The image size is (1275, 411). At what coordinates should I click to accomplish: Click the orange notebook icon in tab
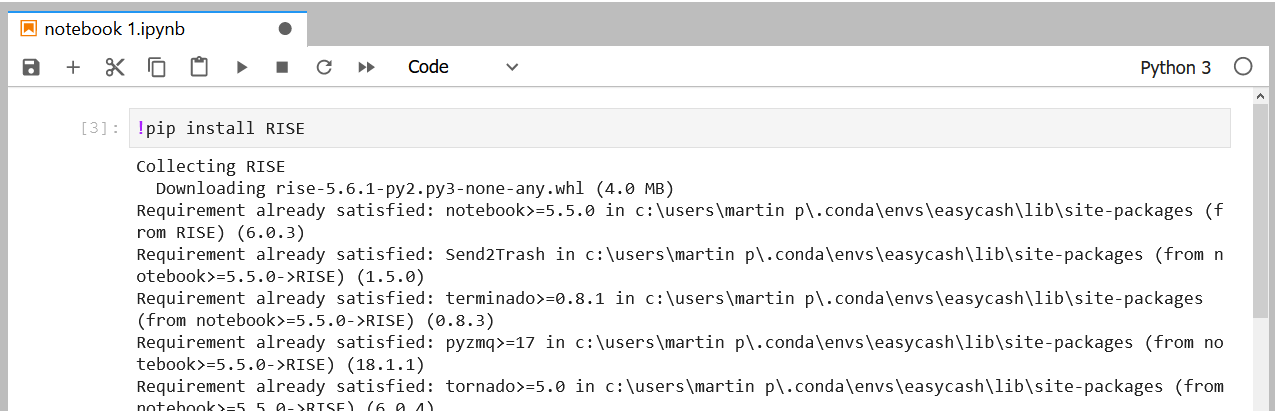[x=28, y=29]
